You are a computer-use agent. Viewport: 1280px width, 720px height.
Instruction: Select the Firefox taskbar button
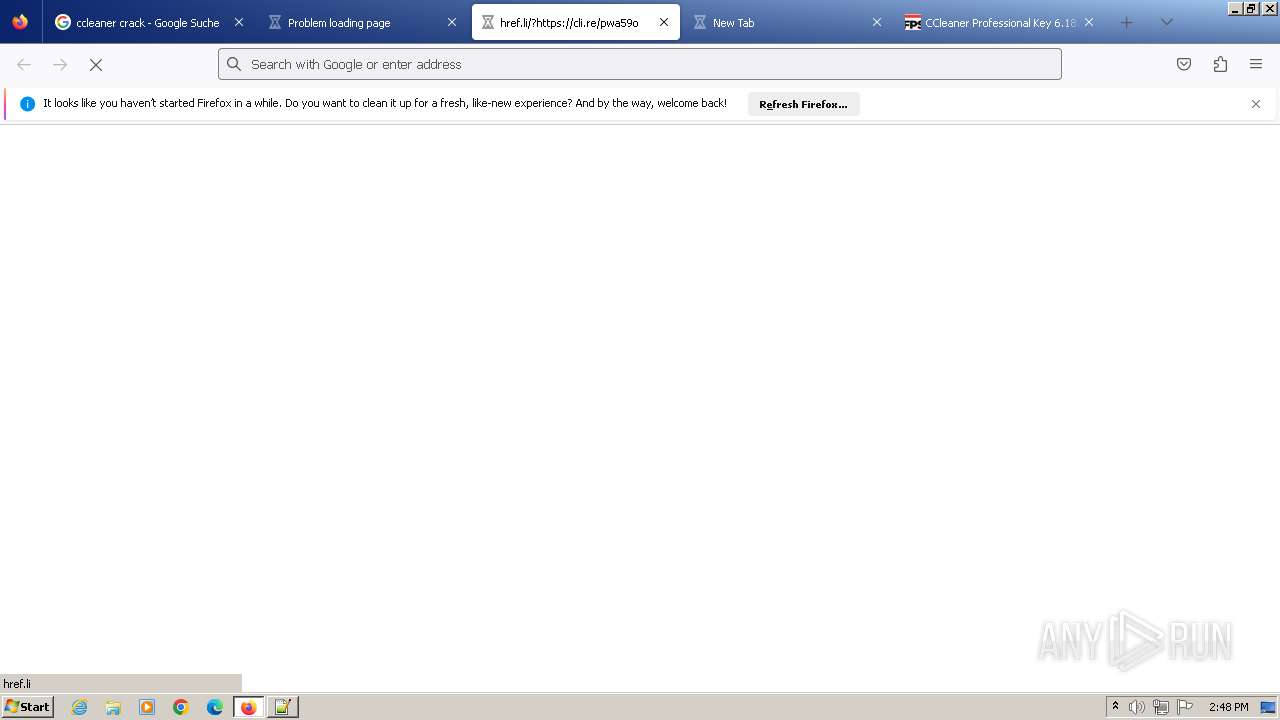point(249,707)
